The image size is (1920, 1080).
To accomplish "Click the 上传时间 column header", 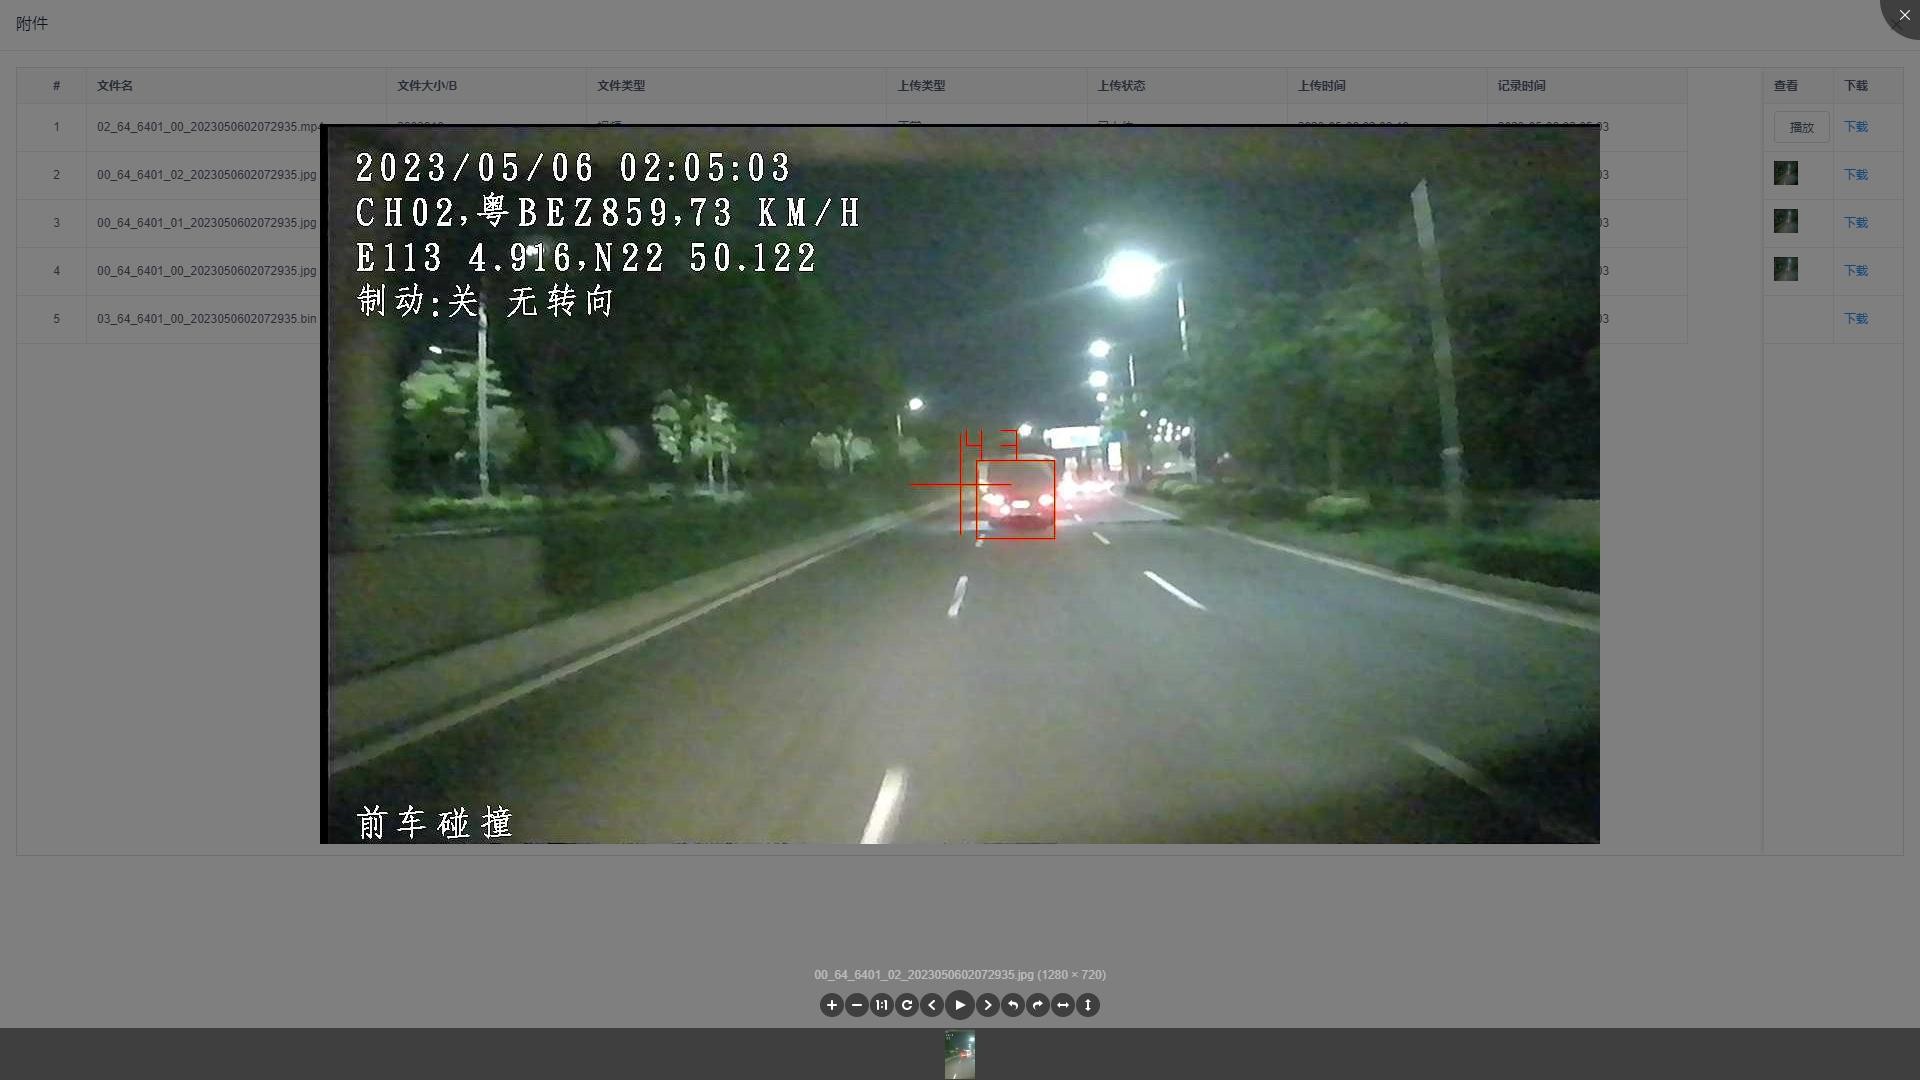I will (1321, 86).
